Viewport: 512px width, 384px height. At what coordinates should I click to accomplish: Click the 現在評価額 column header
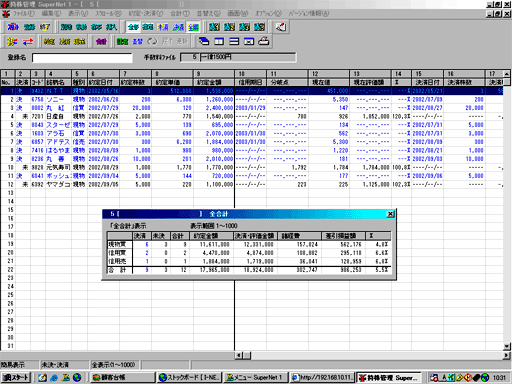coord(370,82)
